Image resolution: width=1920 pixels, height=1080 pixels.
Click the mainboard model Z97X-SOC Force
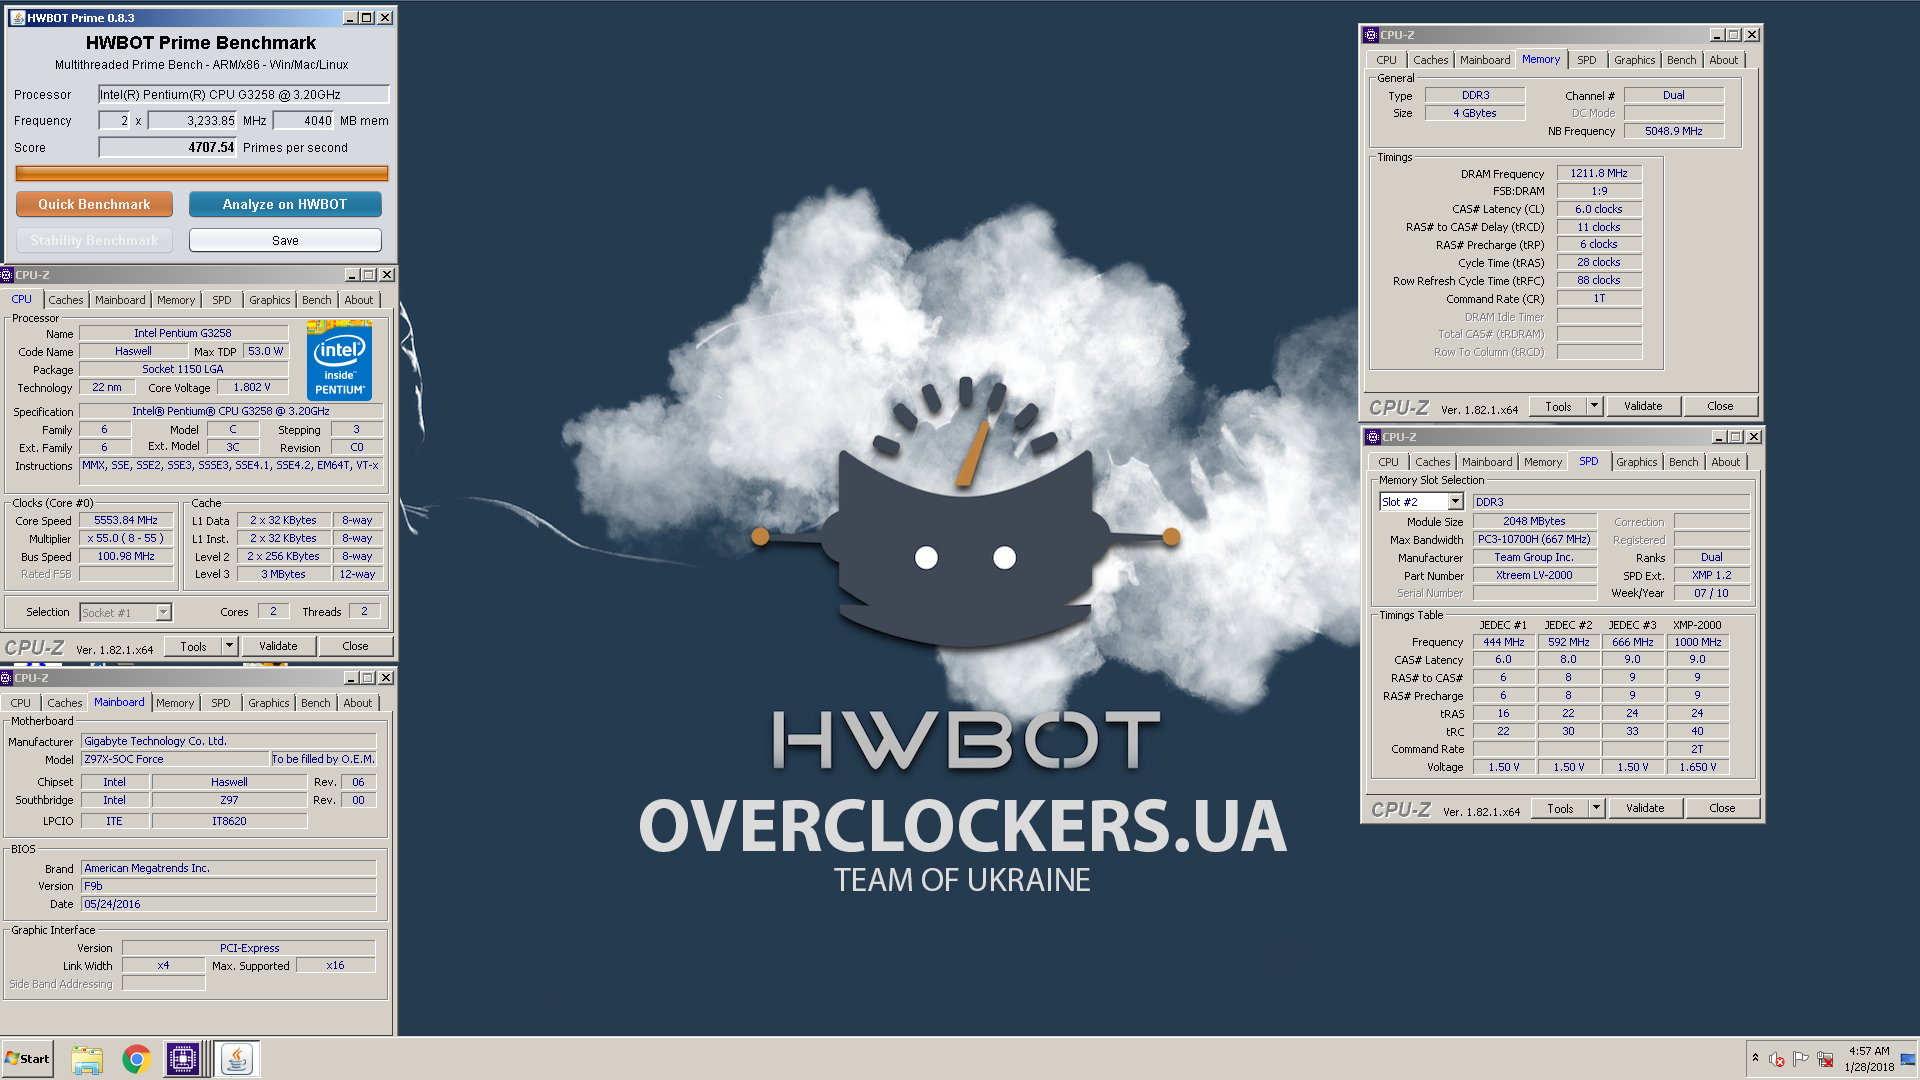175,759
